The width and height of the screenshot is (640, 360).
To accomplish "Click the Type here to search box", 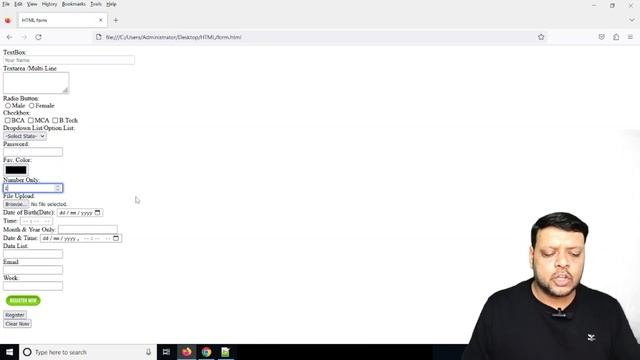I will tap(88, 352).
